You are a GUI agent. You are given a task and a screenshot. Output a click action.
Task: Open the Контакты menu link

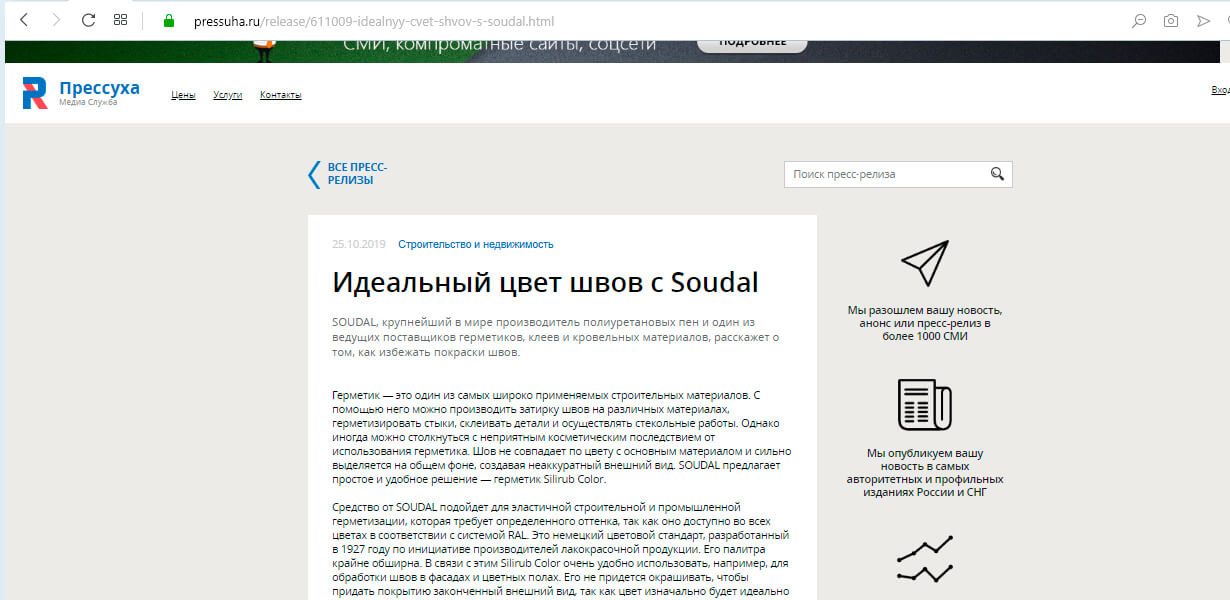pos(280,95)
